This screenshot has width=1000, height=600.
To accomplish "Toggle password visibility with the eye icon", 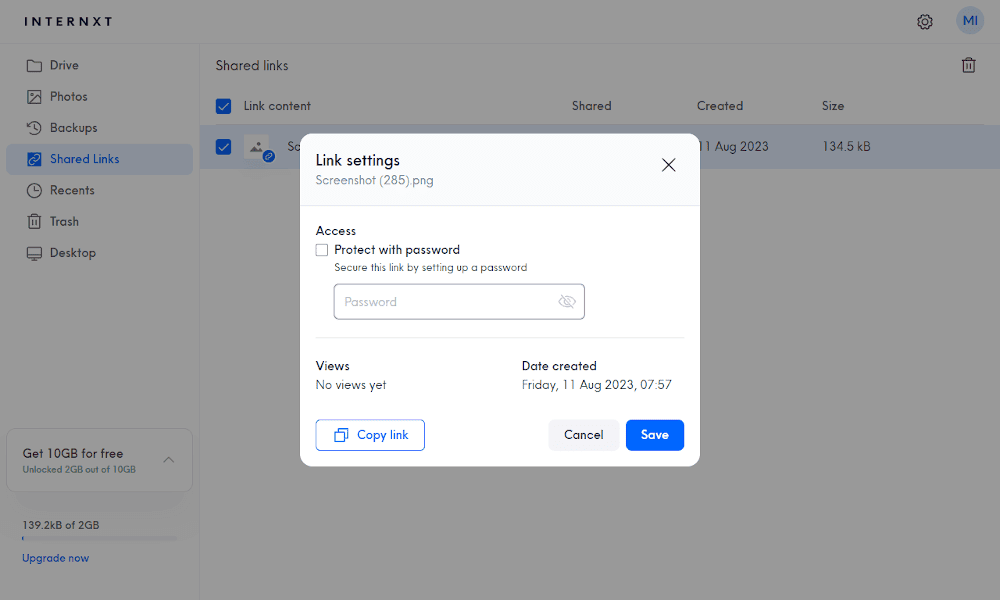I will pos(567,301).
